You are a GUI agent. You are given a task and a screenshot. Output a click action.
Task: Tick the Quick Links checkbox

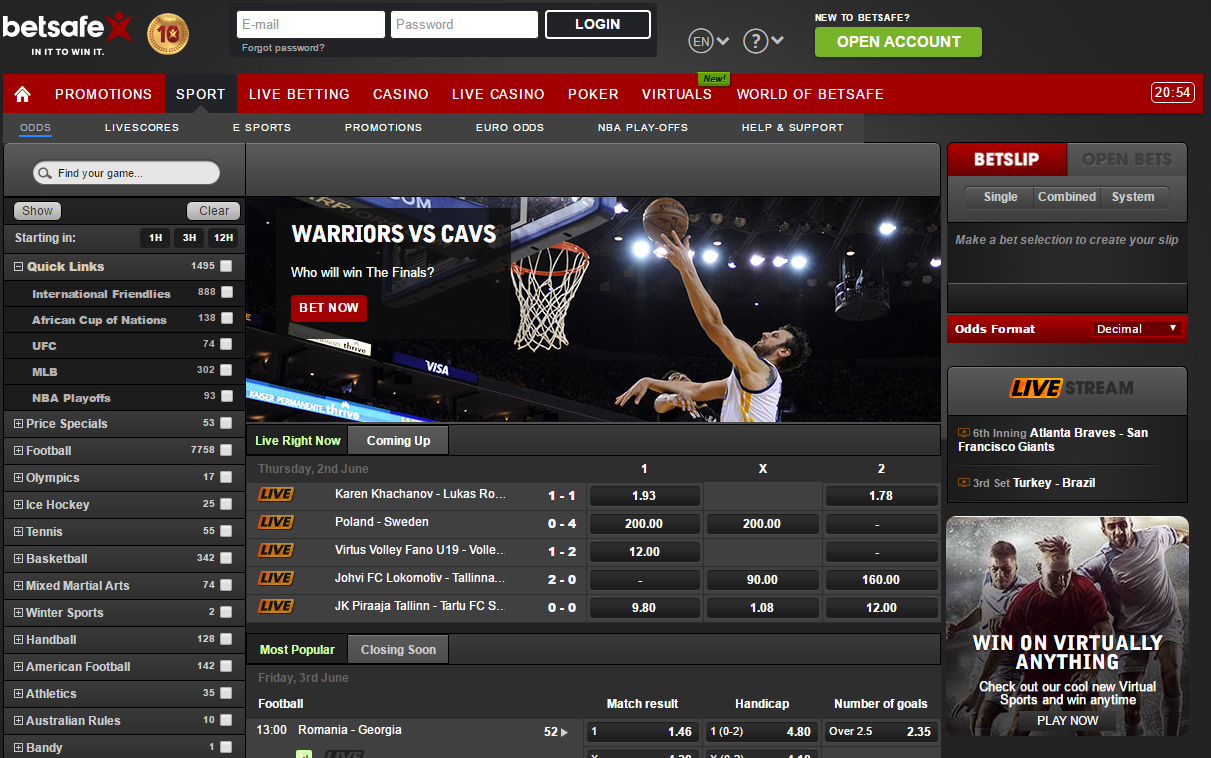[227, 266]
